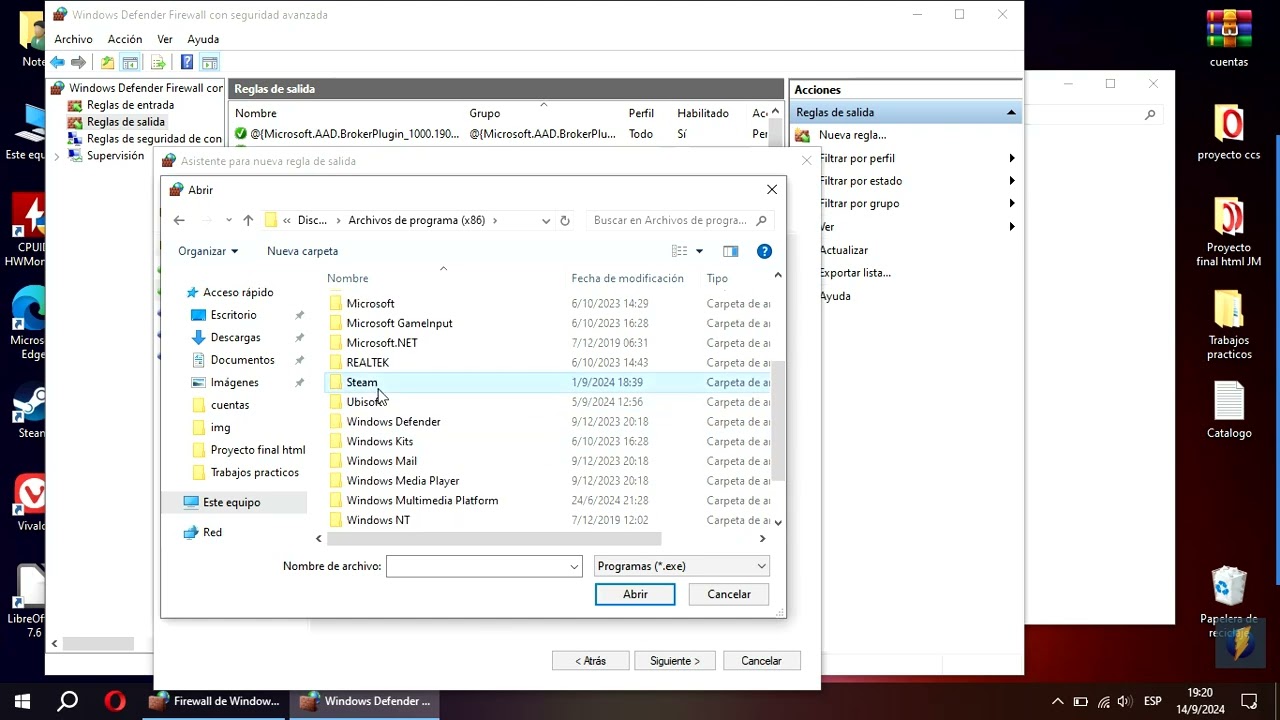Expand the address bar history dropdown
The image size is (1280, 720).
point(545,220)
